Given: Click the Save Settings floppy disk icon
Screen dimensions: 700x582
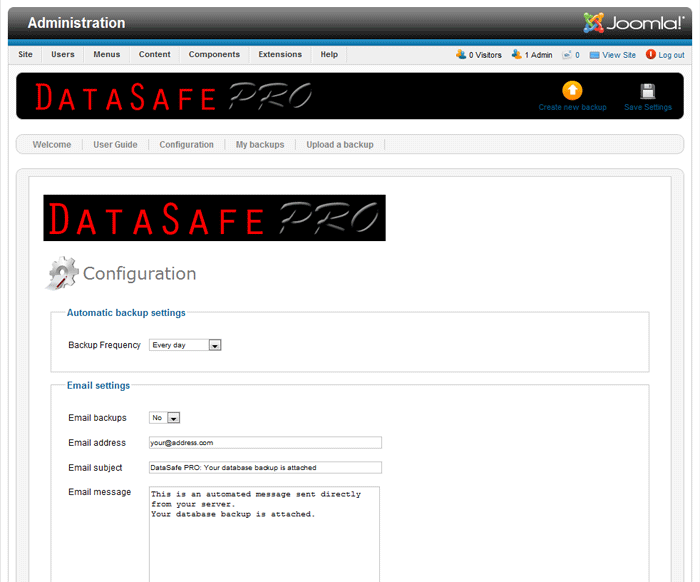Looking at the screenshot, I should point(647,91).
